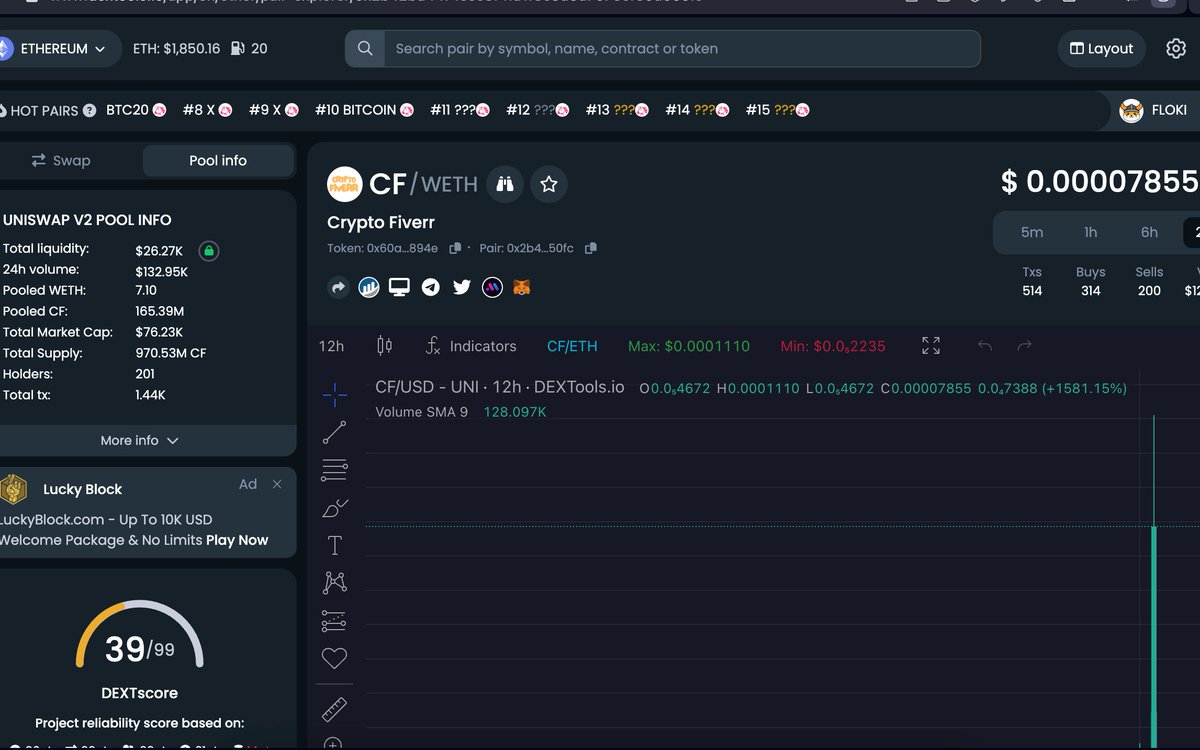Add CF/WETH to favorites with the star
This screenshot has height=750, width=1200.
[x=549, y=184]
